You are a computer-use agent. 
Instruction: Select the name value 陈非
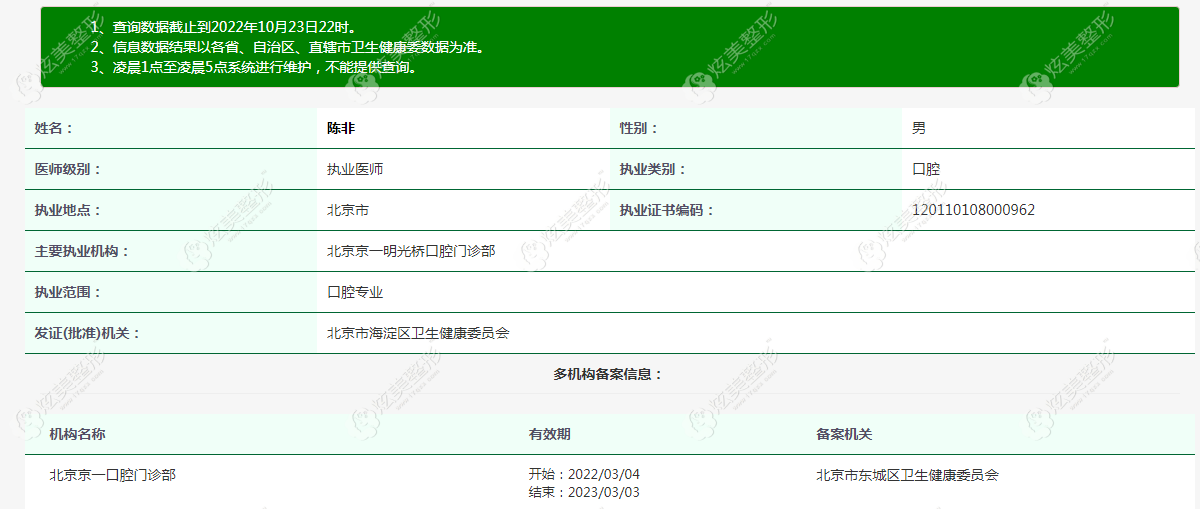[x=341, y=129]
